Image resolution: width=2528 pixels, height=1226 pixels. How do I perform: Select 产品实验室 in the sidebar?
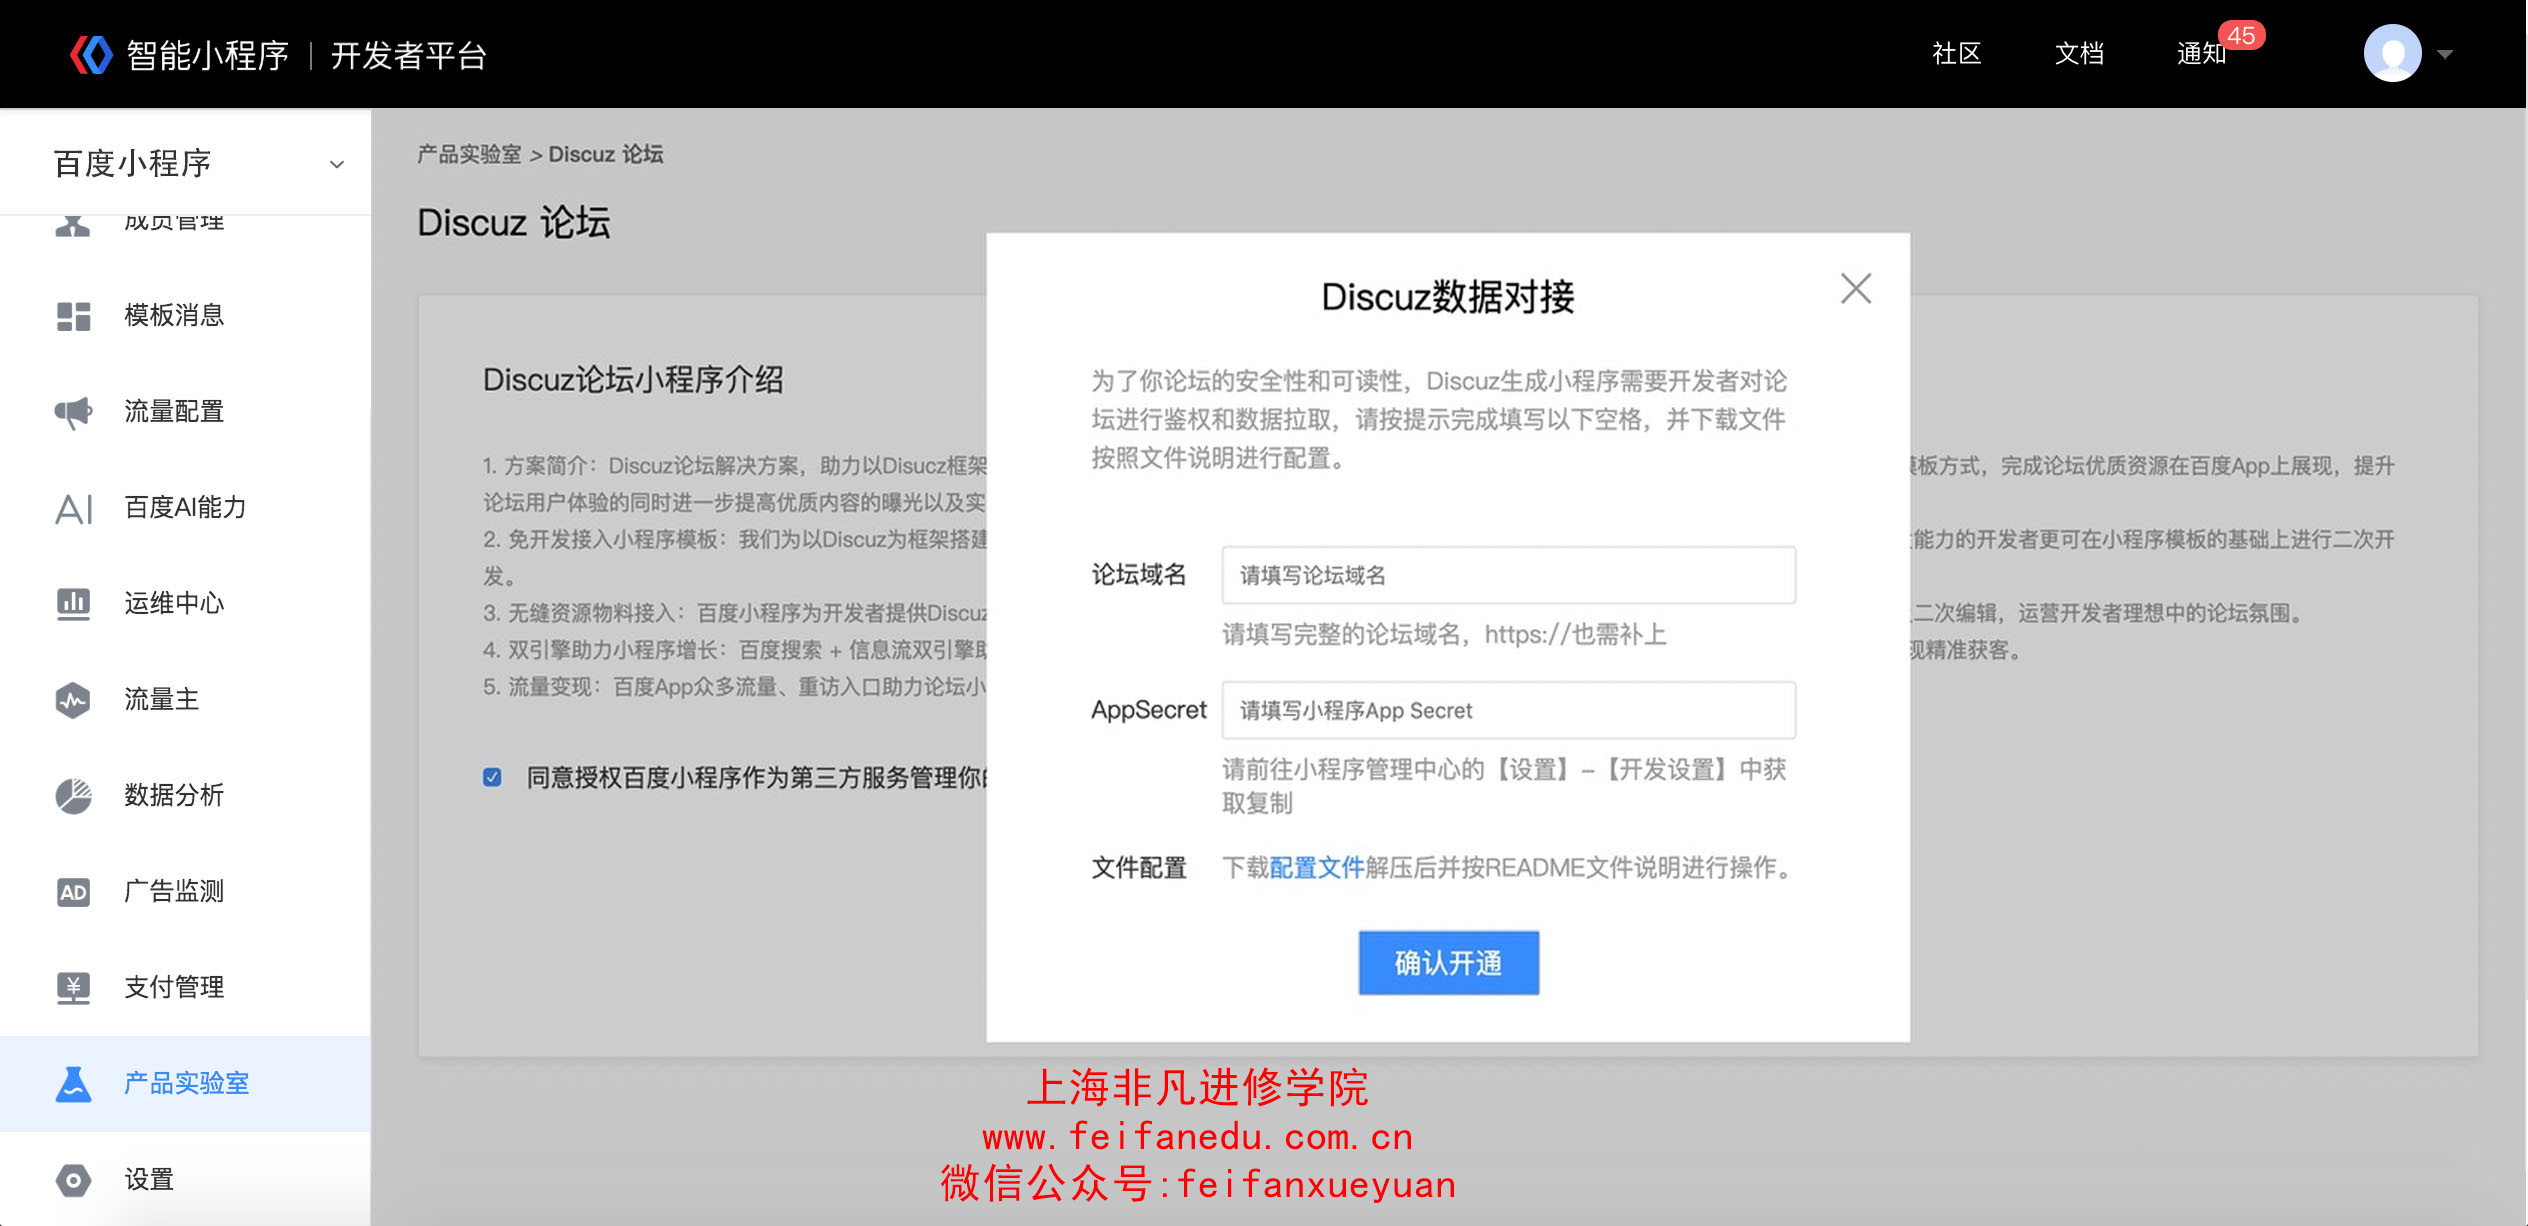click(x=186, y=1084)
